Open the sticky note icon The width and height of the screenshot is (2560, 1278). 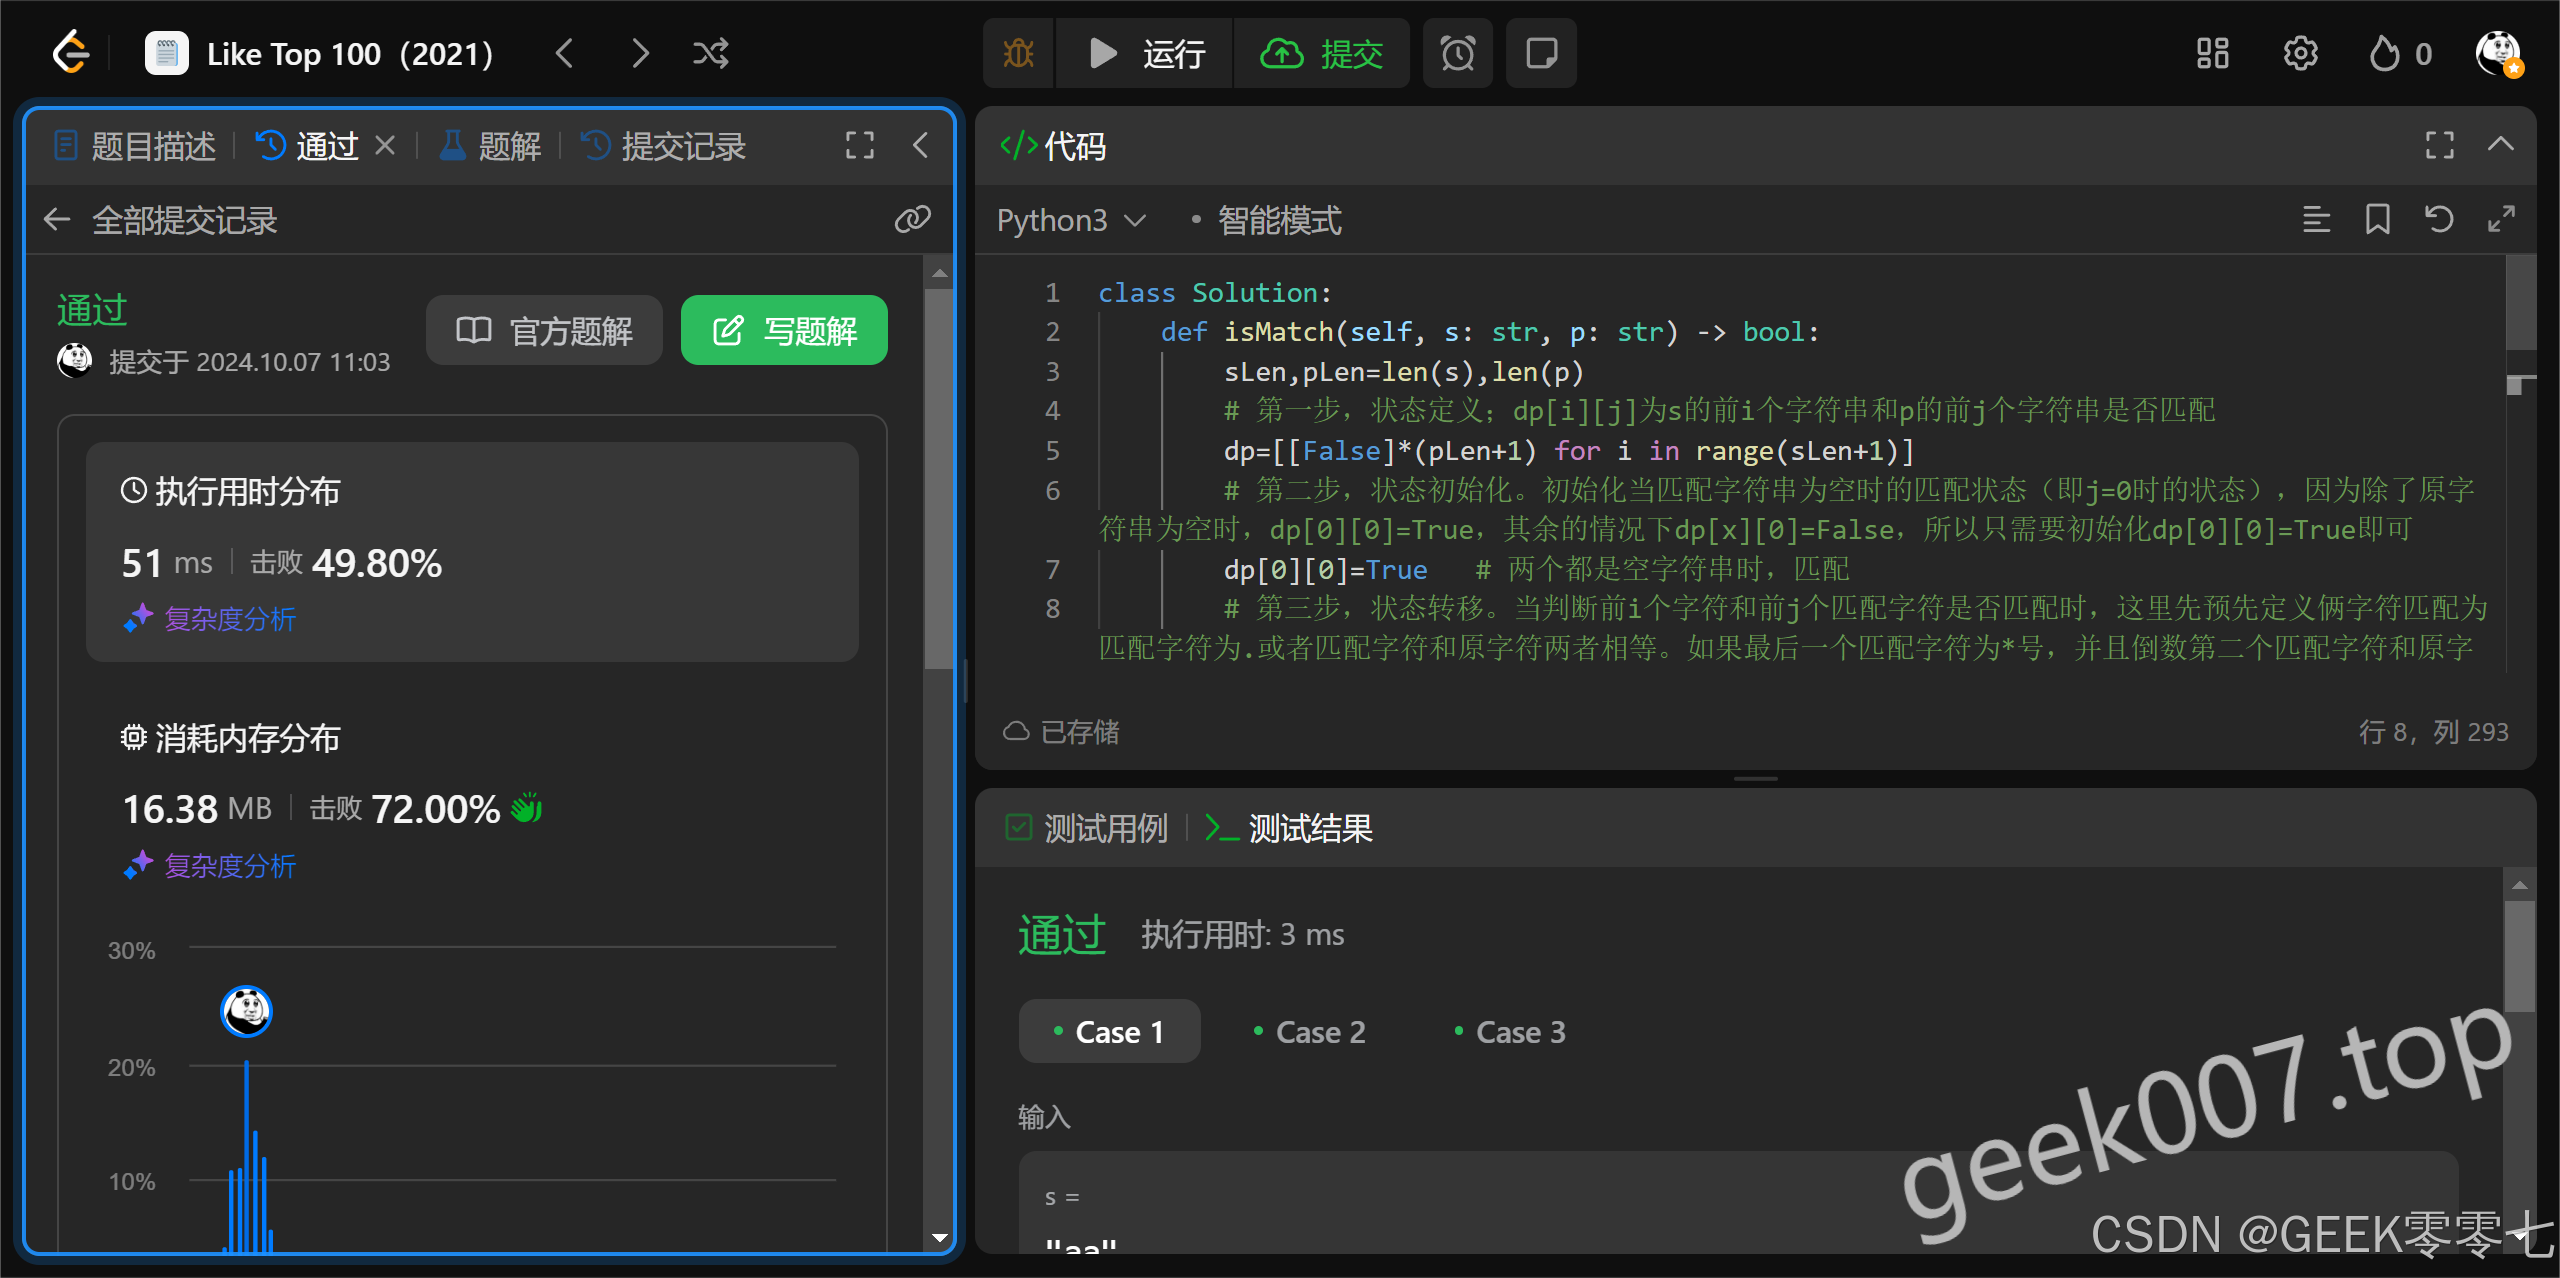(1541, 53)
